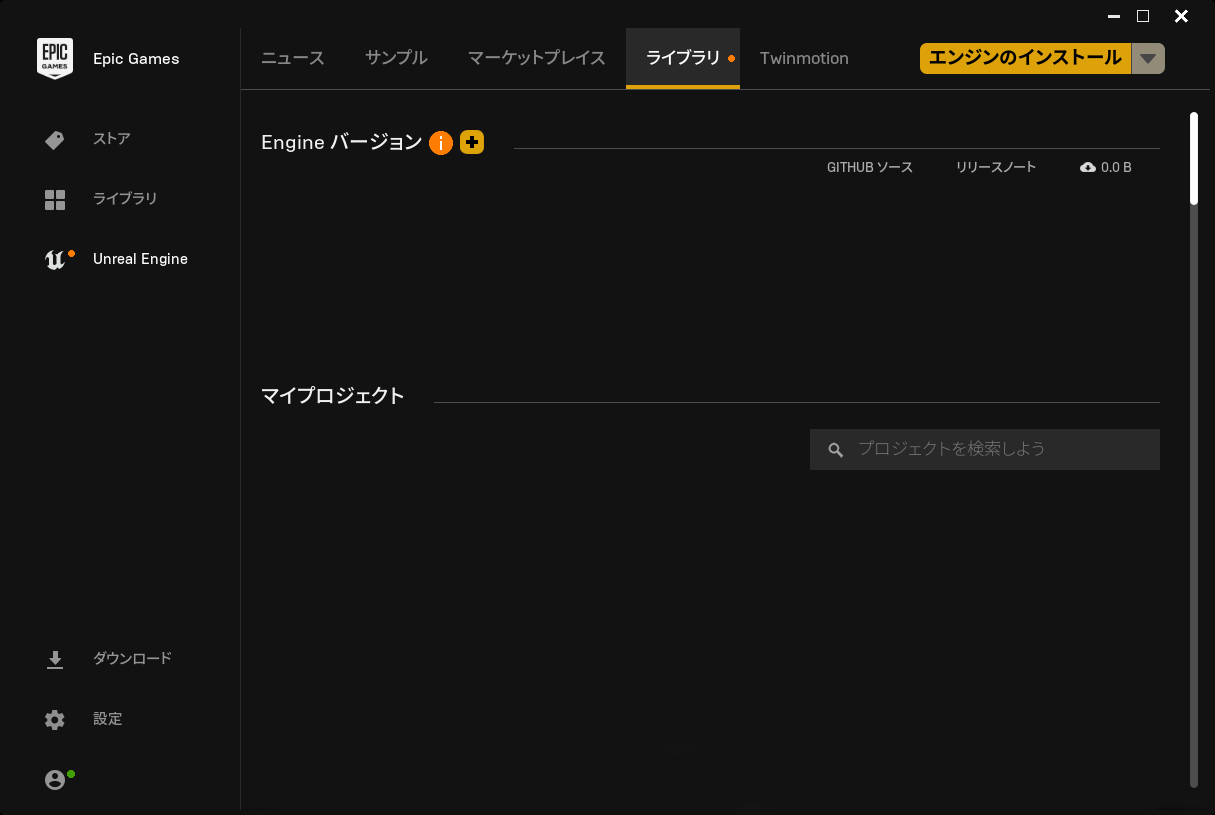
Task: Add an engine version with the plus icon
Action: click(x=471, y=142)
